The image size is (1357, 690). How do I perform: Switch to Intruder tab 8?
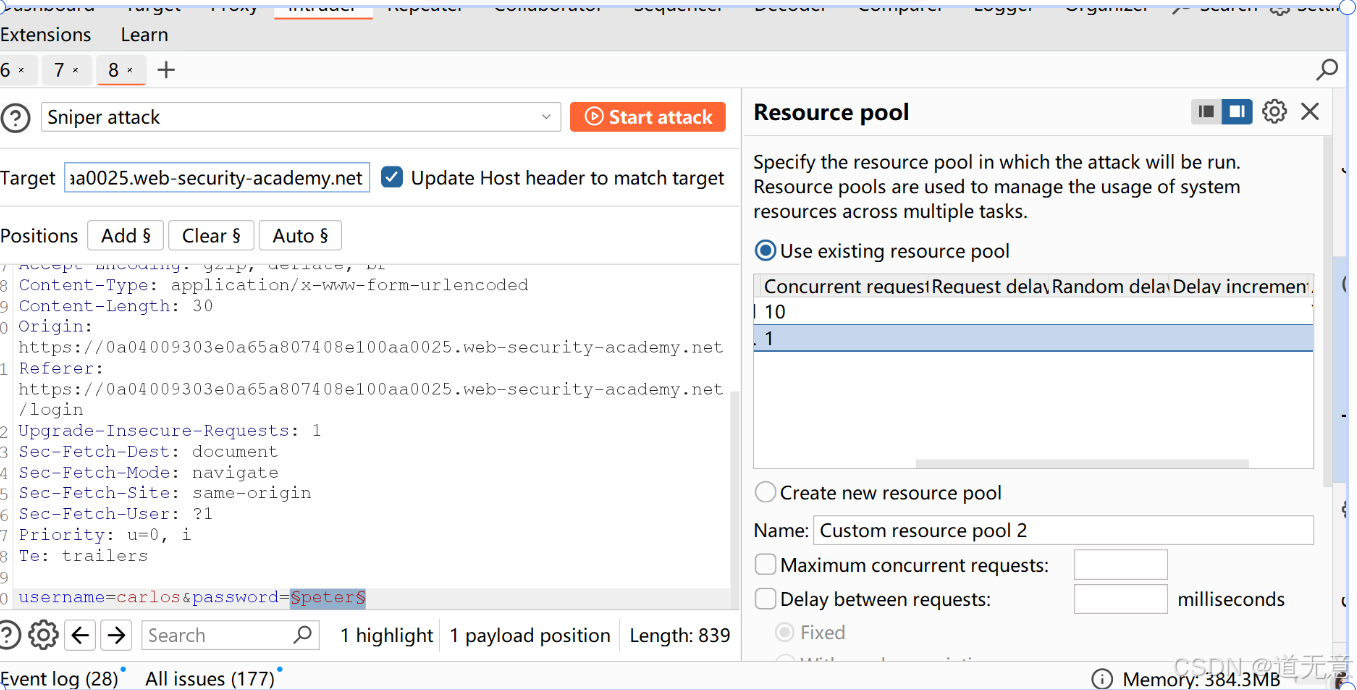(121, 70)
